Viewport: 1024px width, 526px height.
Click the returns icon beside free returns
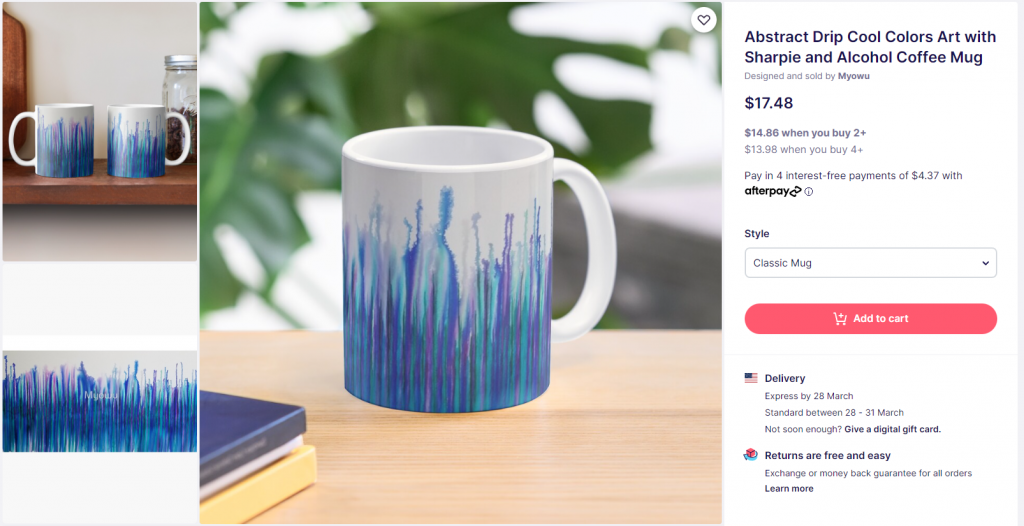tap(751, 455)
